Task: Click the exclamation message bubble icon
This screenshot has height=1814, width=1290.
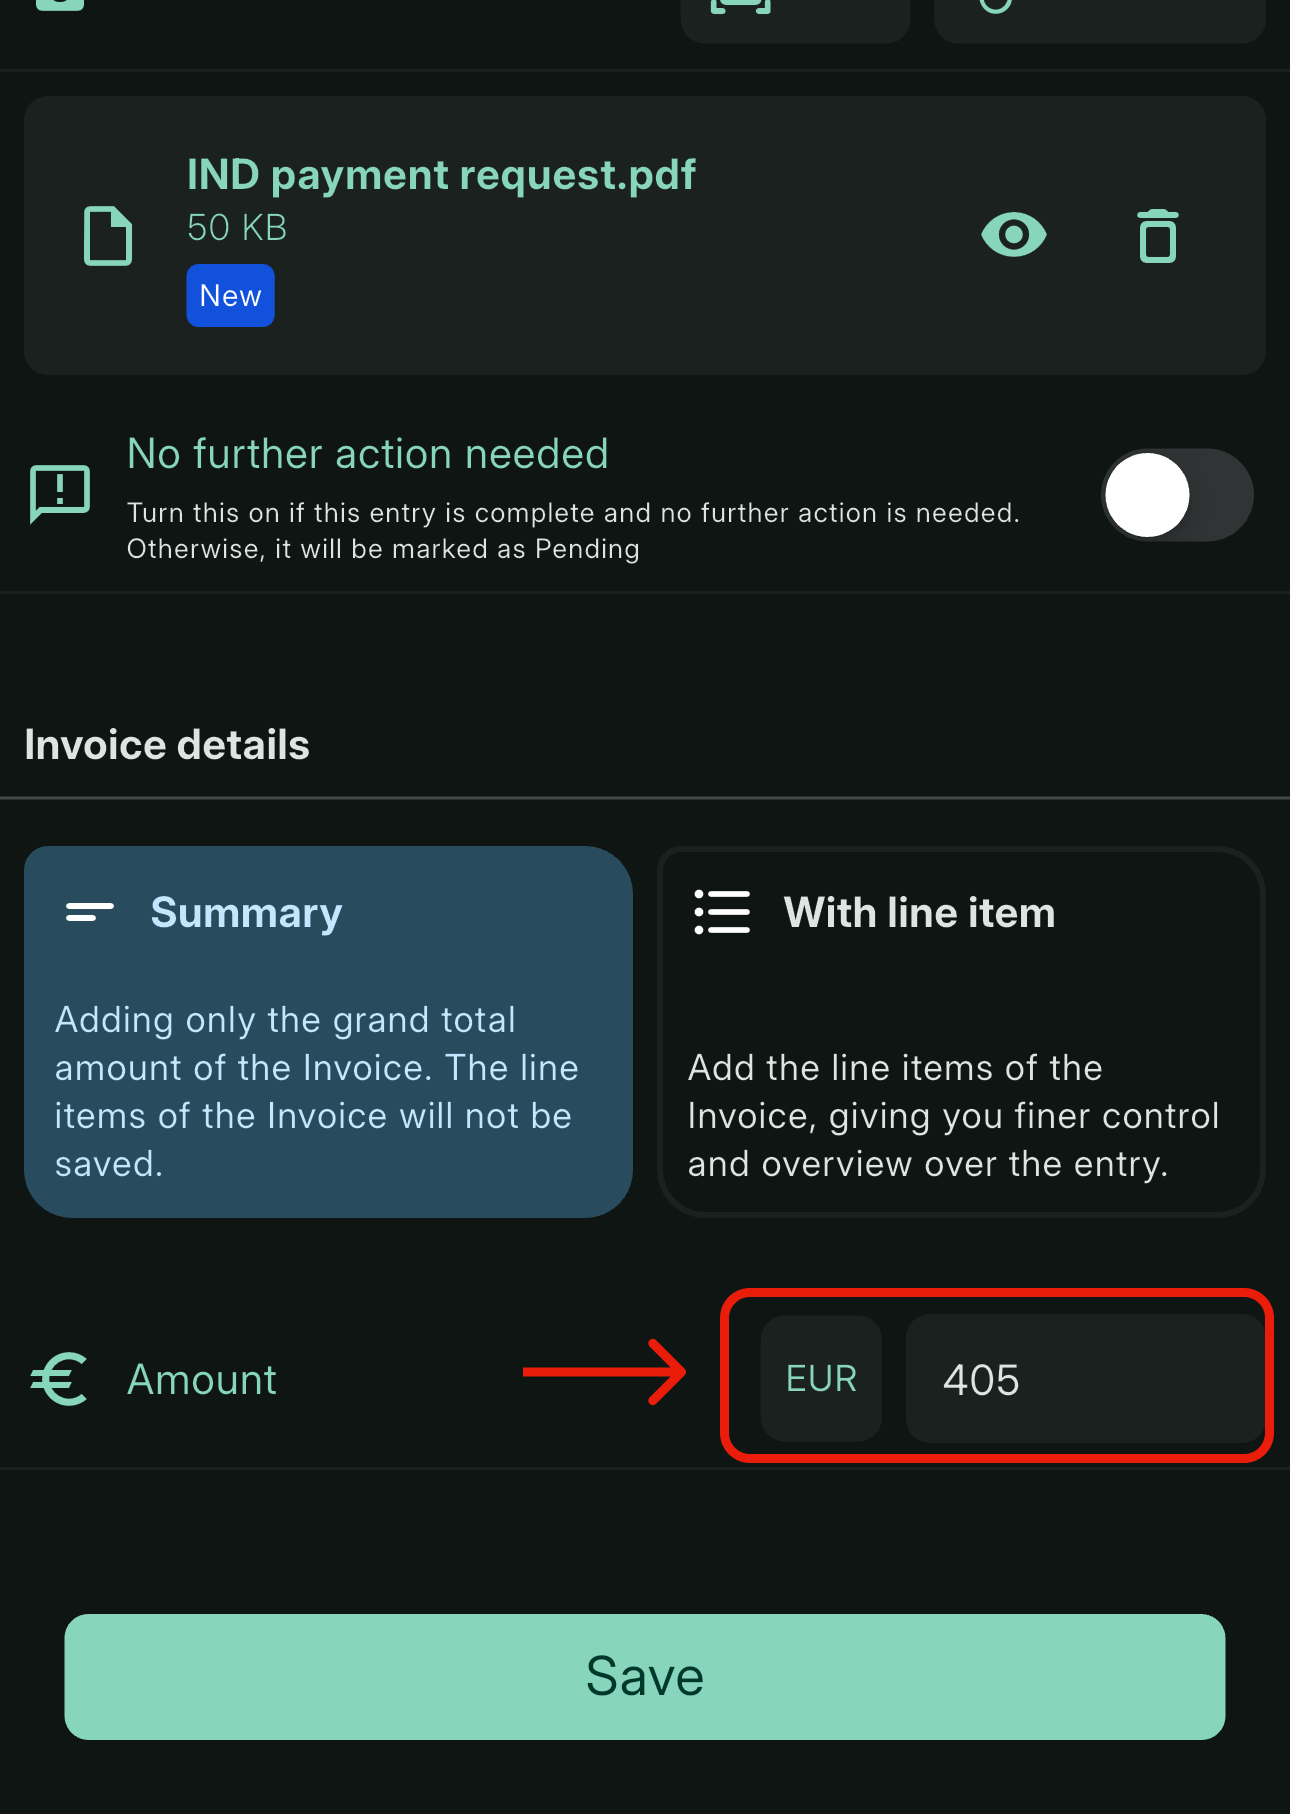Action: tap(60, 494)
